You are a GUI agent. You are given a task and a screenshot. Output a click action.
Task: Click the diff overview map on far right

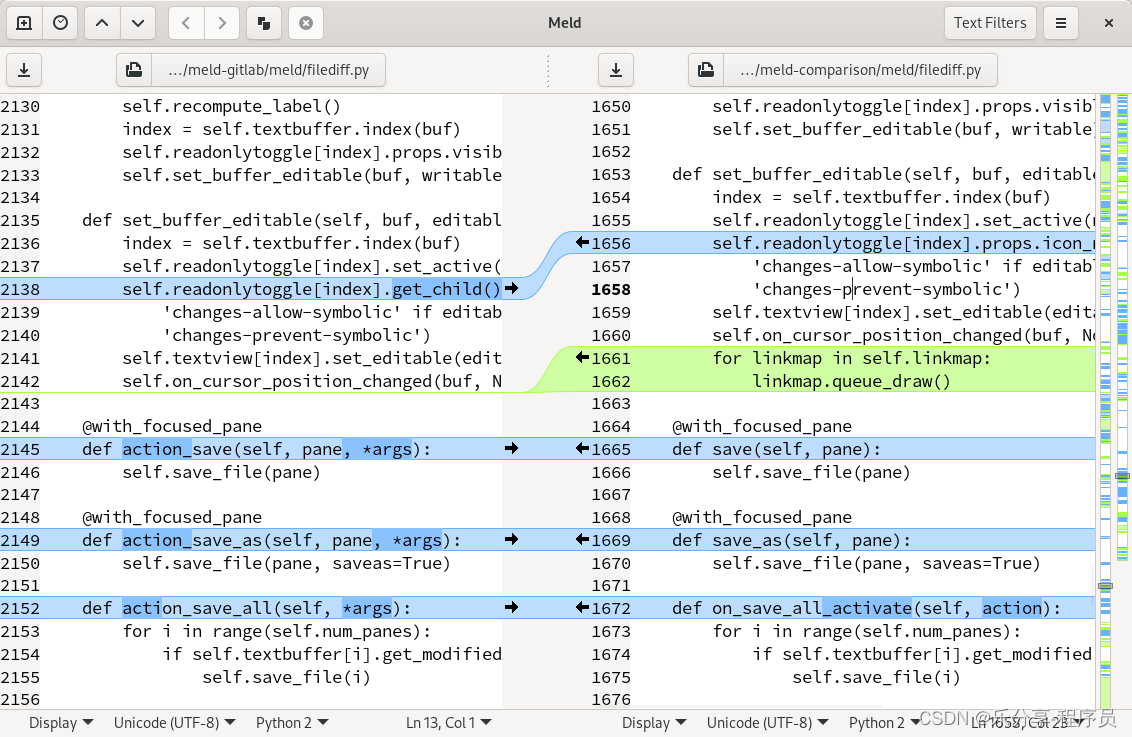1122,328
